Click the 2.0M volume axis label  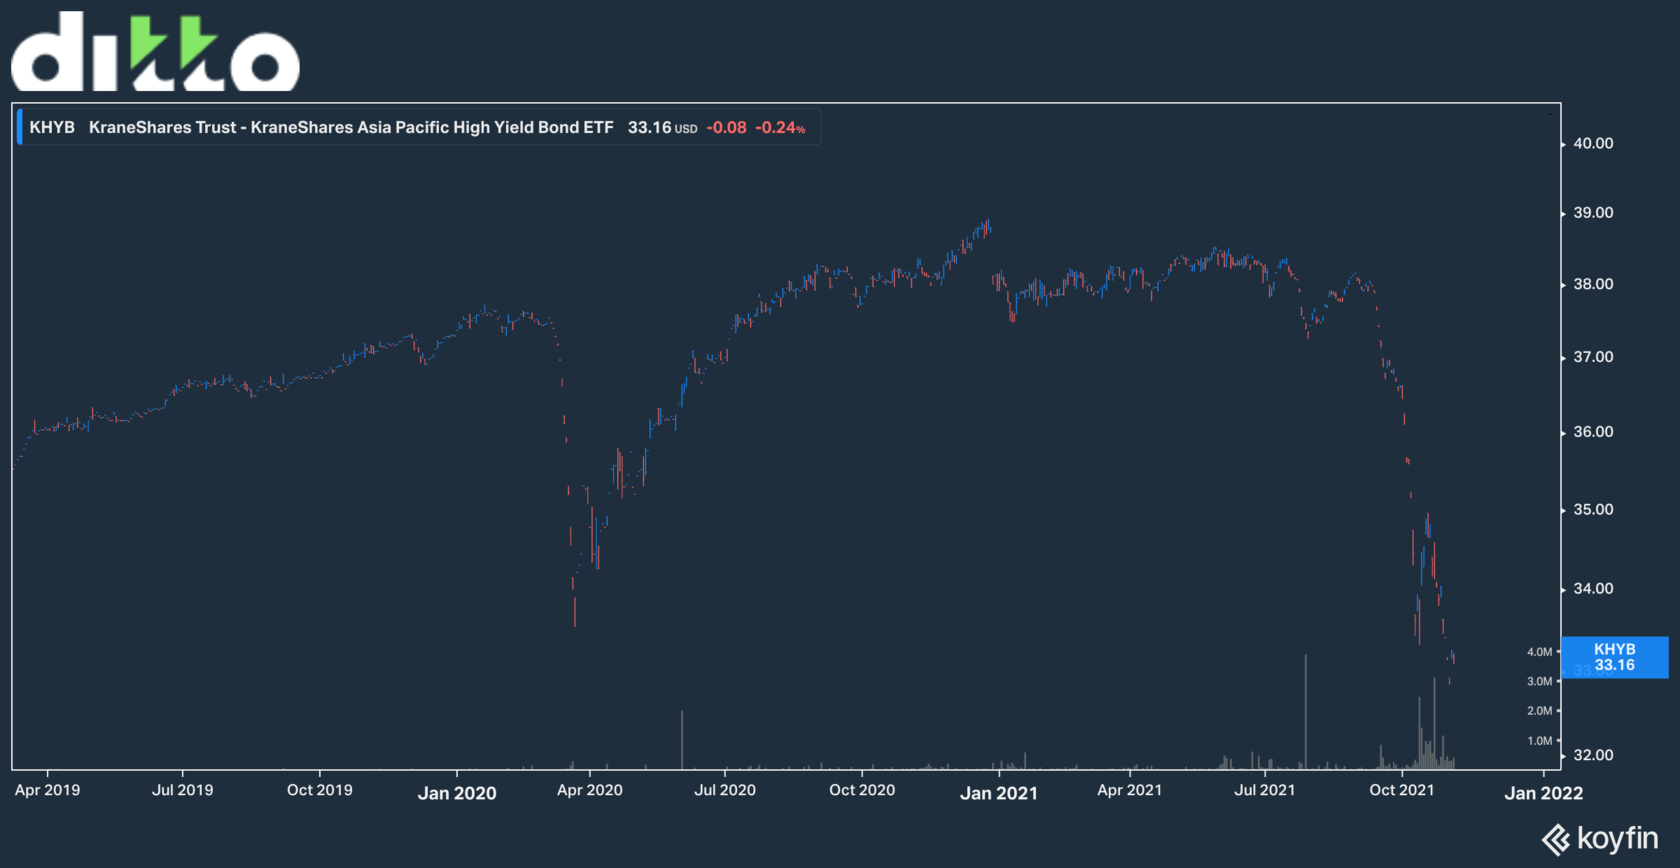coord(1539,711)
